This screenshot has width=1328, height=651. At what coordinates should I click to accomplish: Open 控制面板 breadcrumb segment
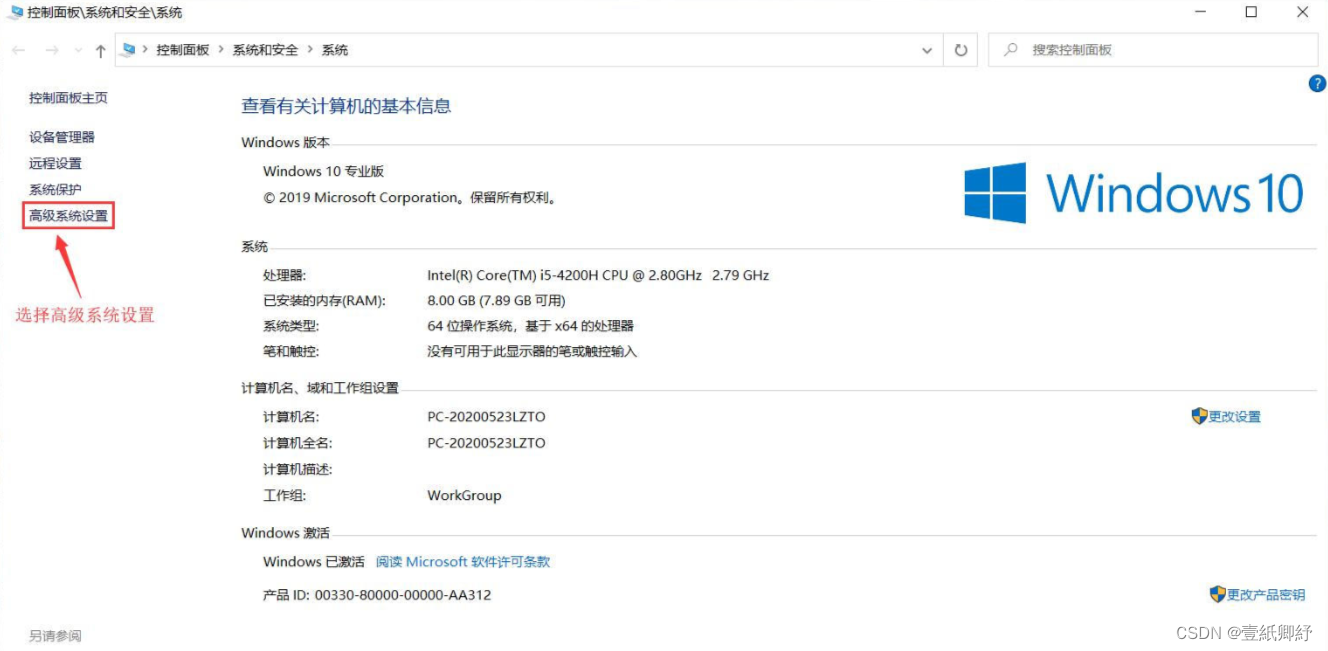coord(183,50)
